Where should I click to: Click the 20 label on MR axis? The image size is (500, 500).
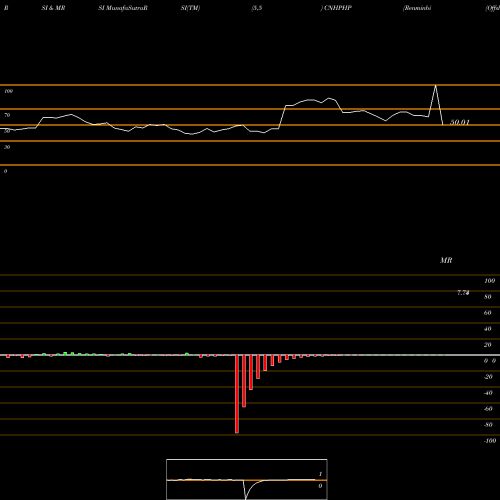pyautogui.click(x=488, y=345)
